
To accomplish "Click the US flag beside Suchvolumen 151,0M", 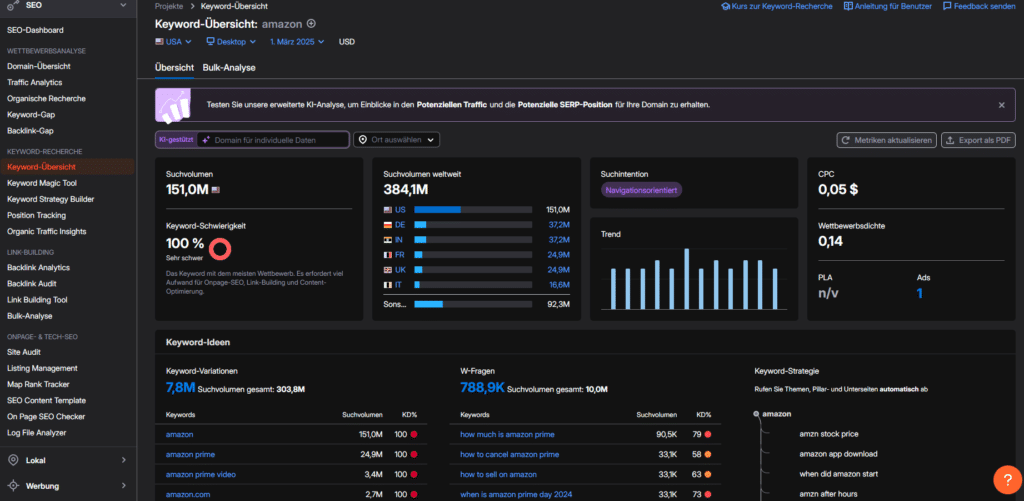I will pyautogui.click(x=216, y=190).
